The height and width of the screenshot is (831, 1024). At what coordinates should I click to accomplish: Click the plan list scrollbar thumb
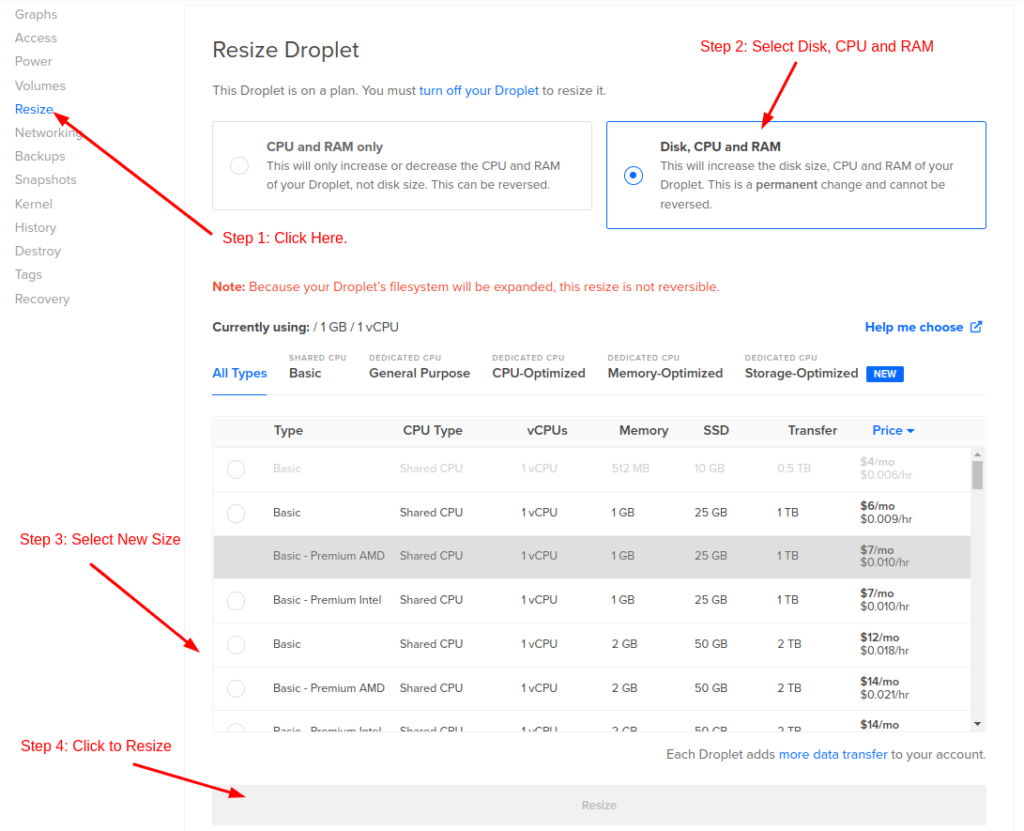pos(977,475)
